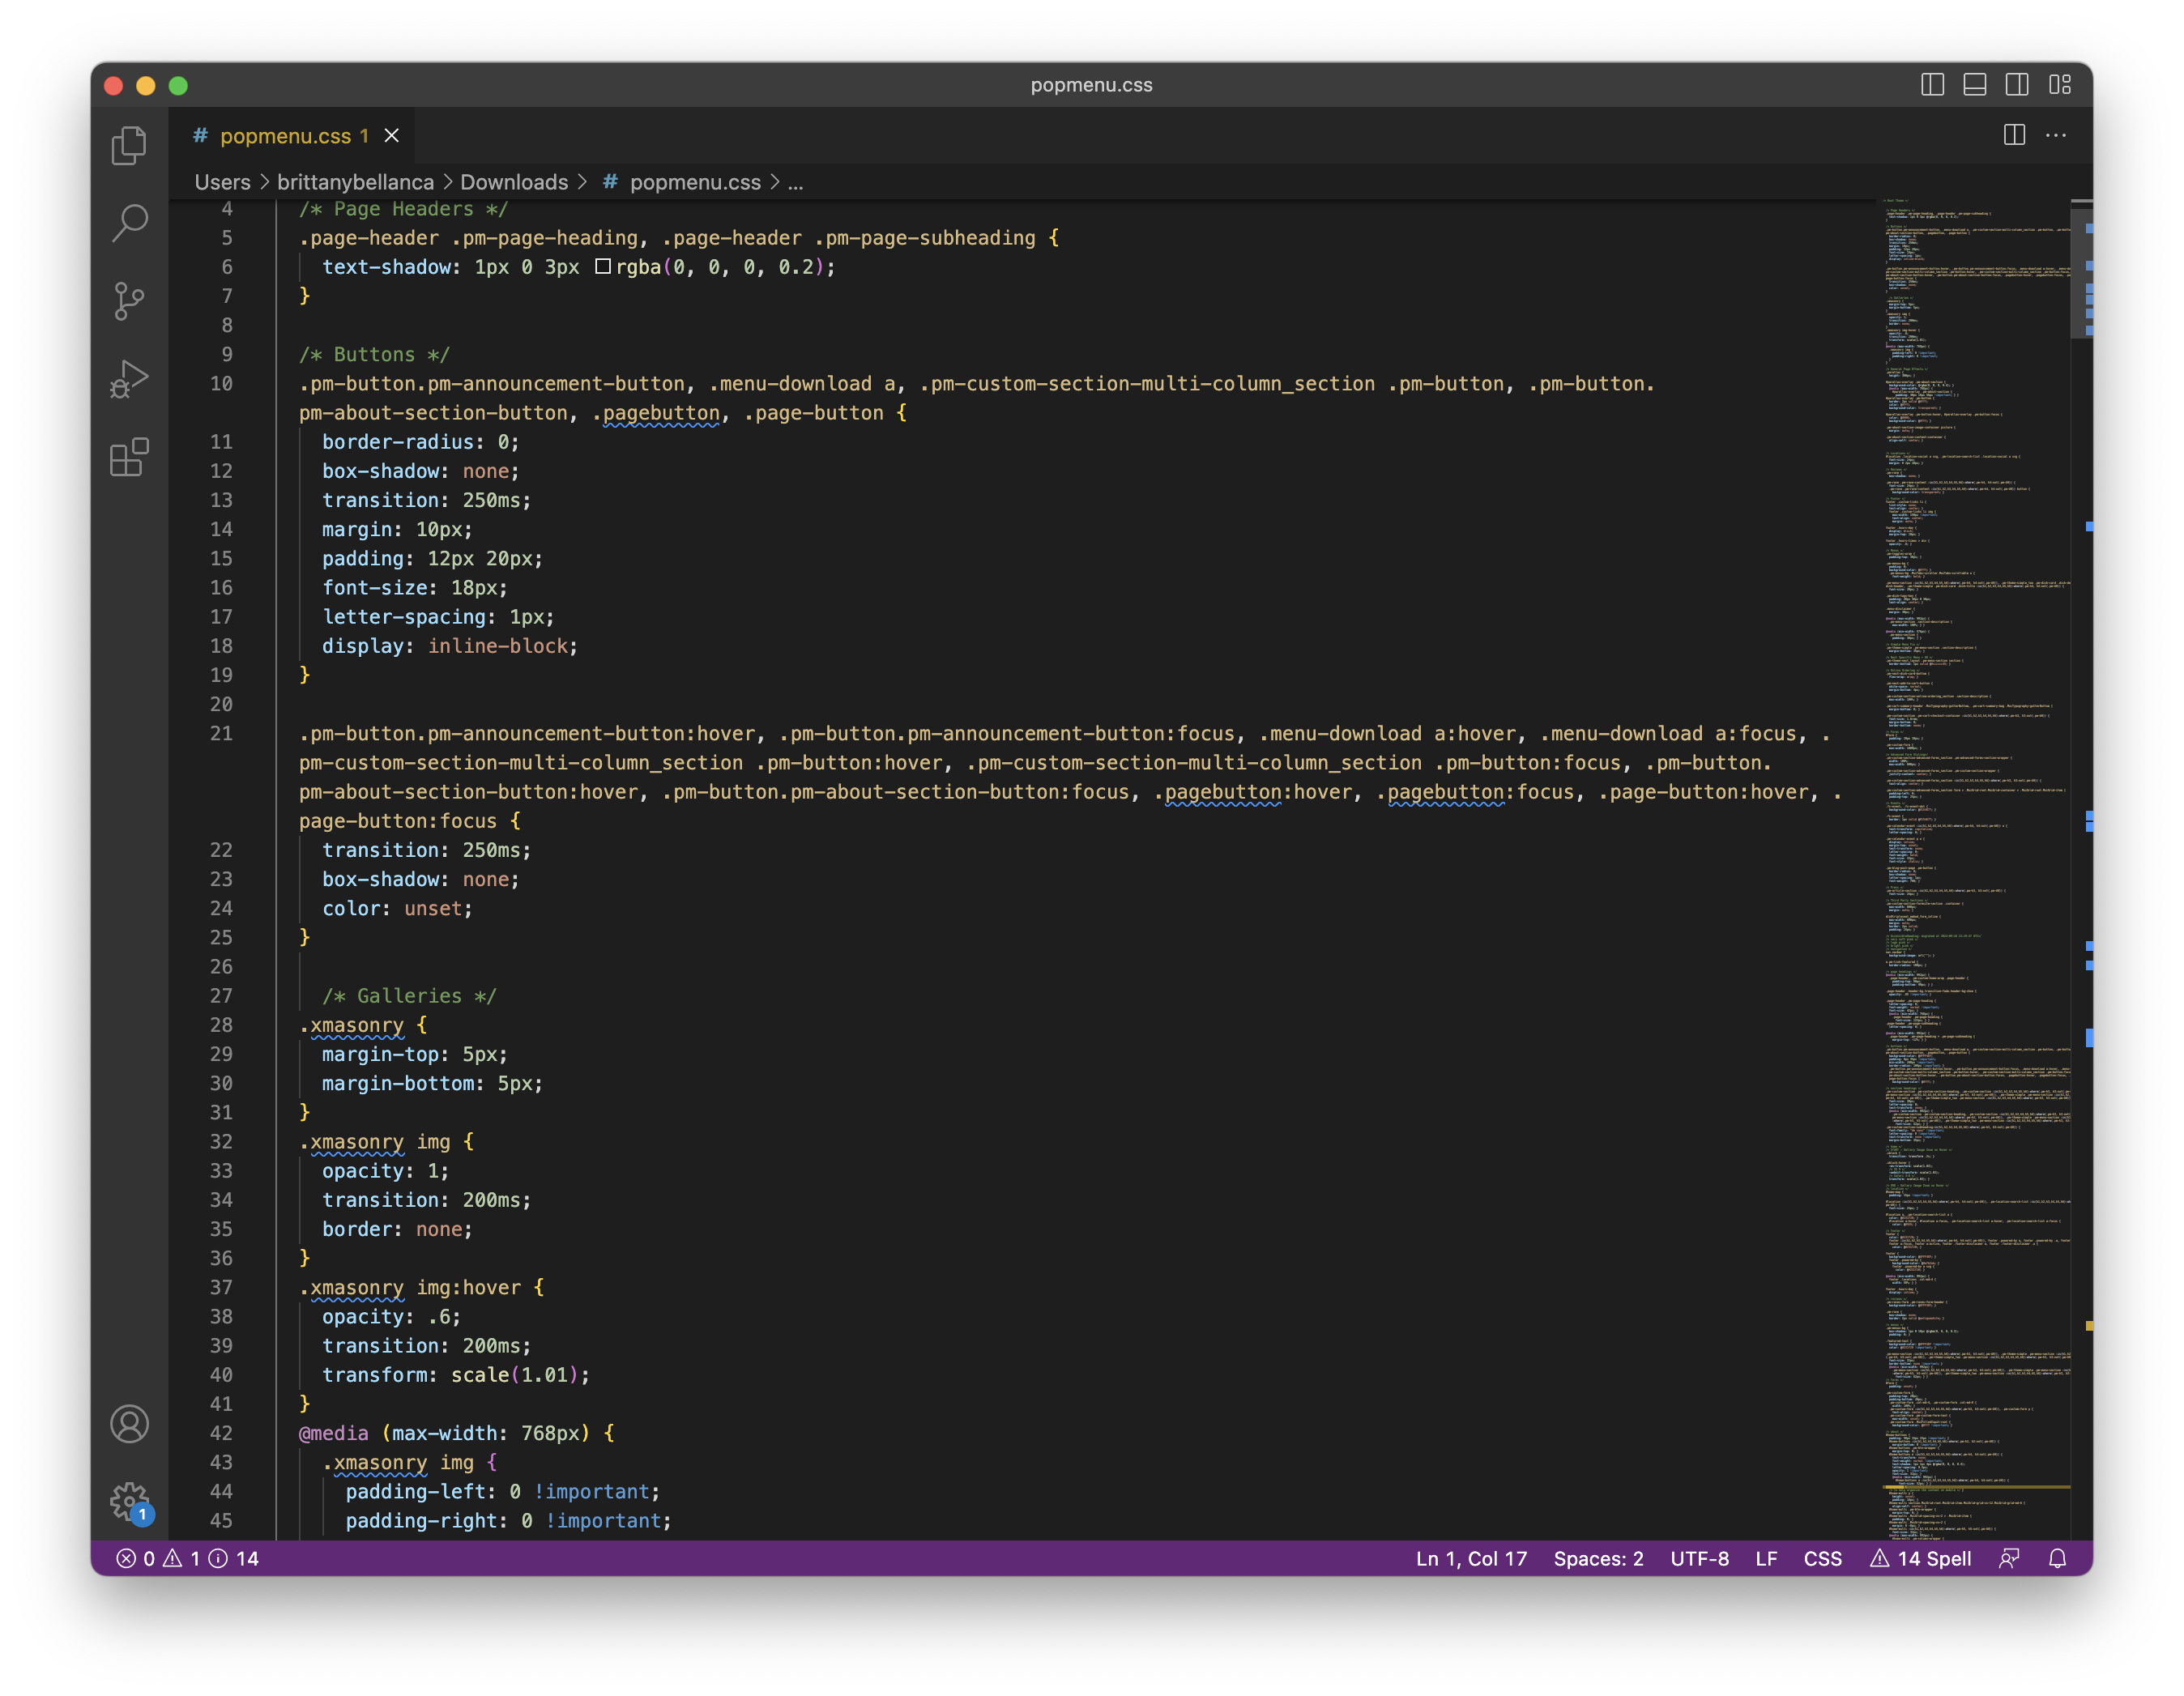Open the 14 Spell warnings indicator
Viewport: 2184px width, 1696px height.
(1920, 1558)
